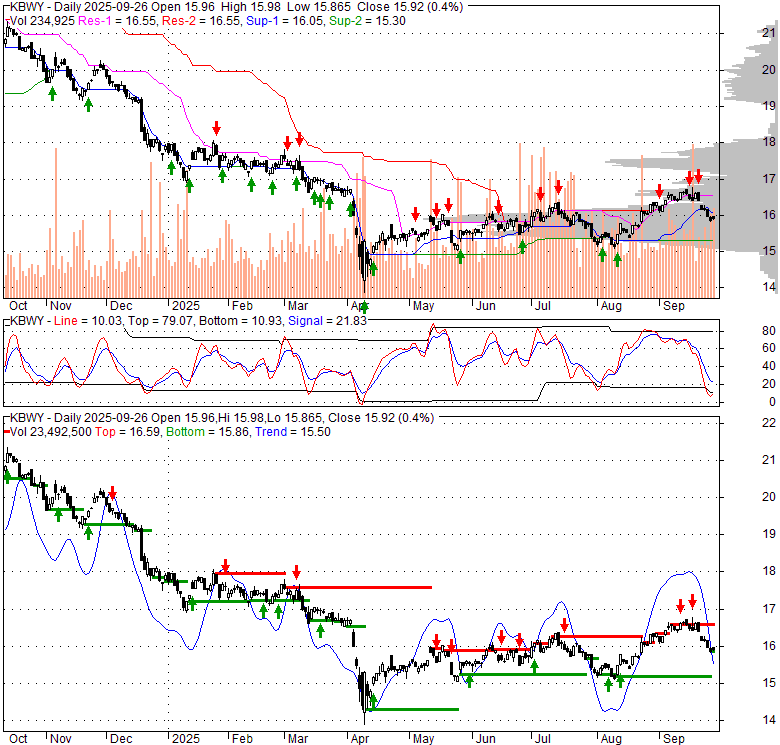The height and width of the screenshot is (745, 780).
Task: Click Jun on the top chart's time axis
Action: 486,306
